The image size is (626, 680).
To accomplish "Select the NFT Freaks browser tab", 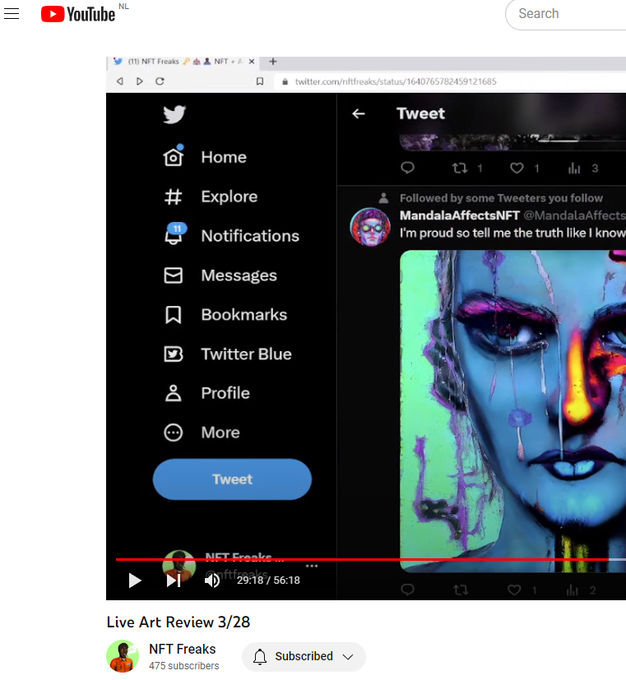I will pyautogui.click(x=184, y=62).
